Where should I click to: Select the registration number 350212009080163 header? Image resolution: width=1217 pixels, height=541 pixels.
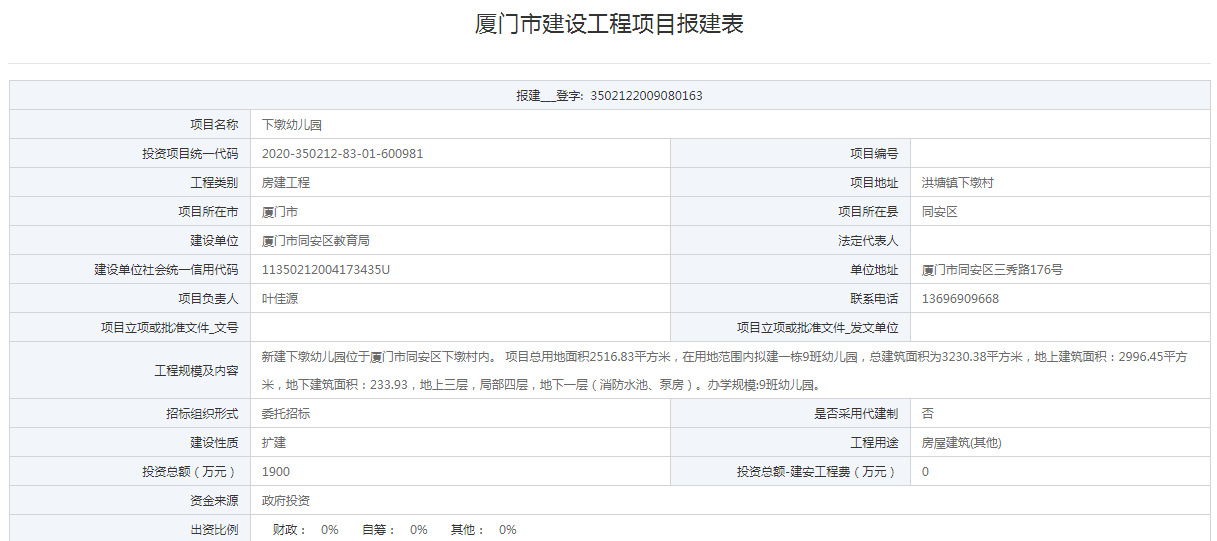609,96
